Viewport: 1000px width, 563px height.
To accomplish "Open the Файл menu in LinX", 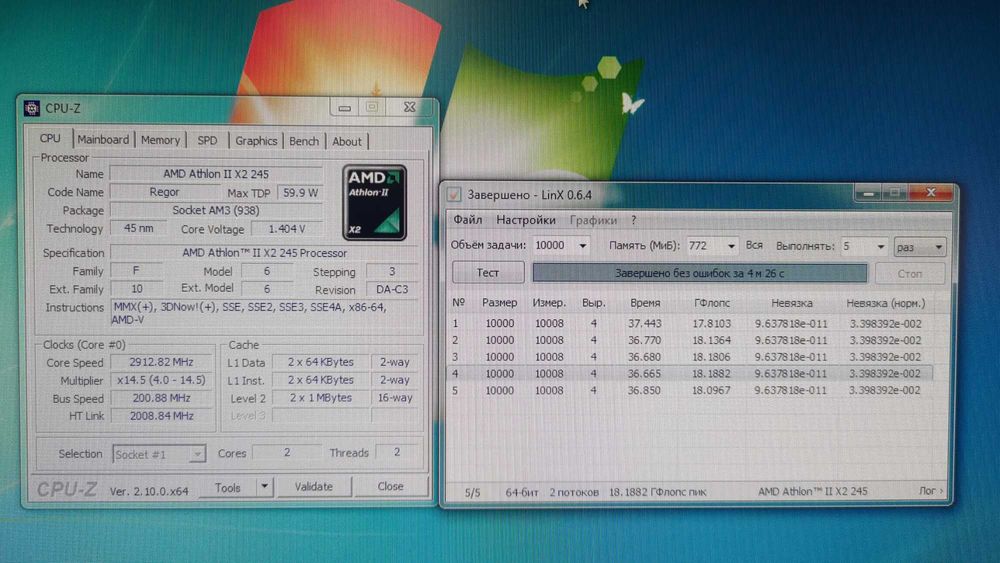I will click(x=467, y=220).
